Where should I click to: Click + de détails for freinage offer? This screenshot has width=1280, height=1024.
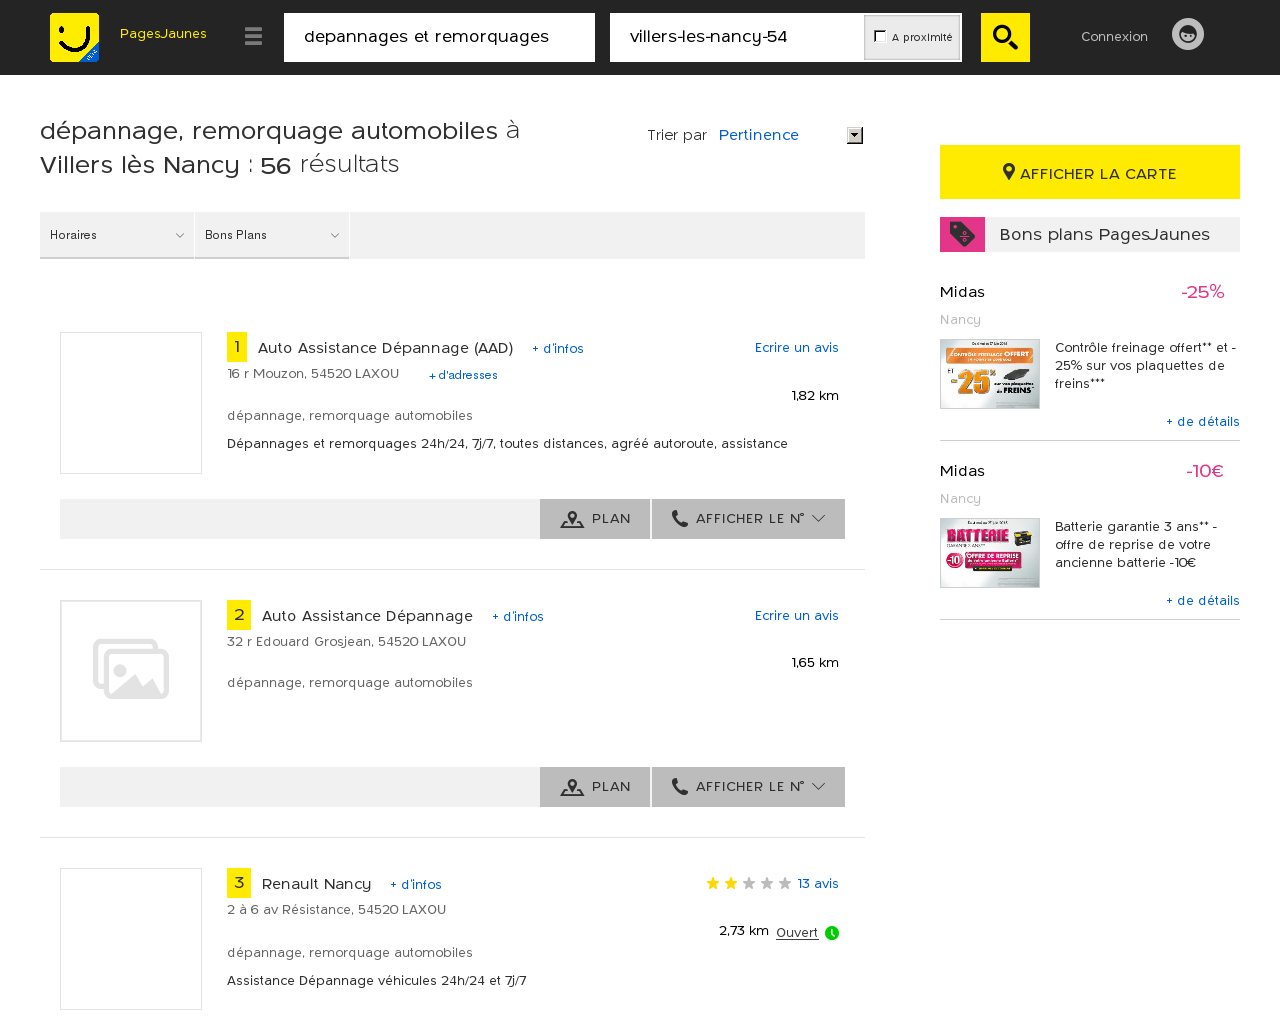pyautogui.click(x=1203, y=422)
